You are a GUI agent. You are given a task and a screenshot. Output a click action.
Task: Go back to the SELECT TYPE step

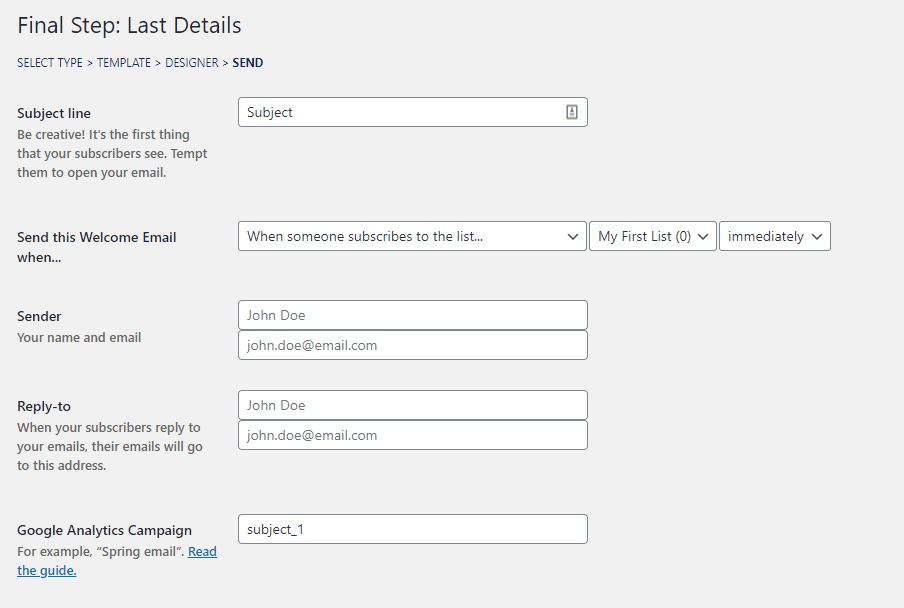49,62
